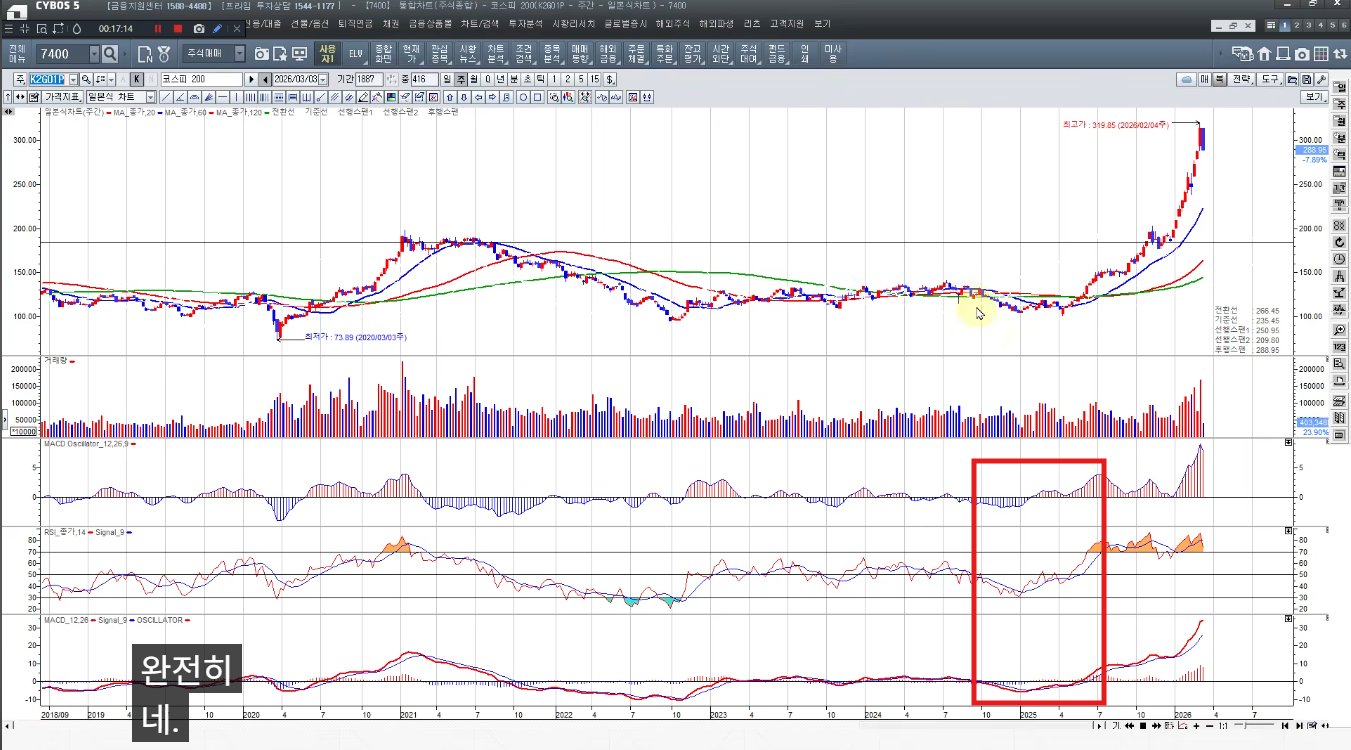Click the clock icon in the right sidebar
This screenshot has width=1351, height=750.
tap(1339, 259)
